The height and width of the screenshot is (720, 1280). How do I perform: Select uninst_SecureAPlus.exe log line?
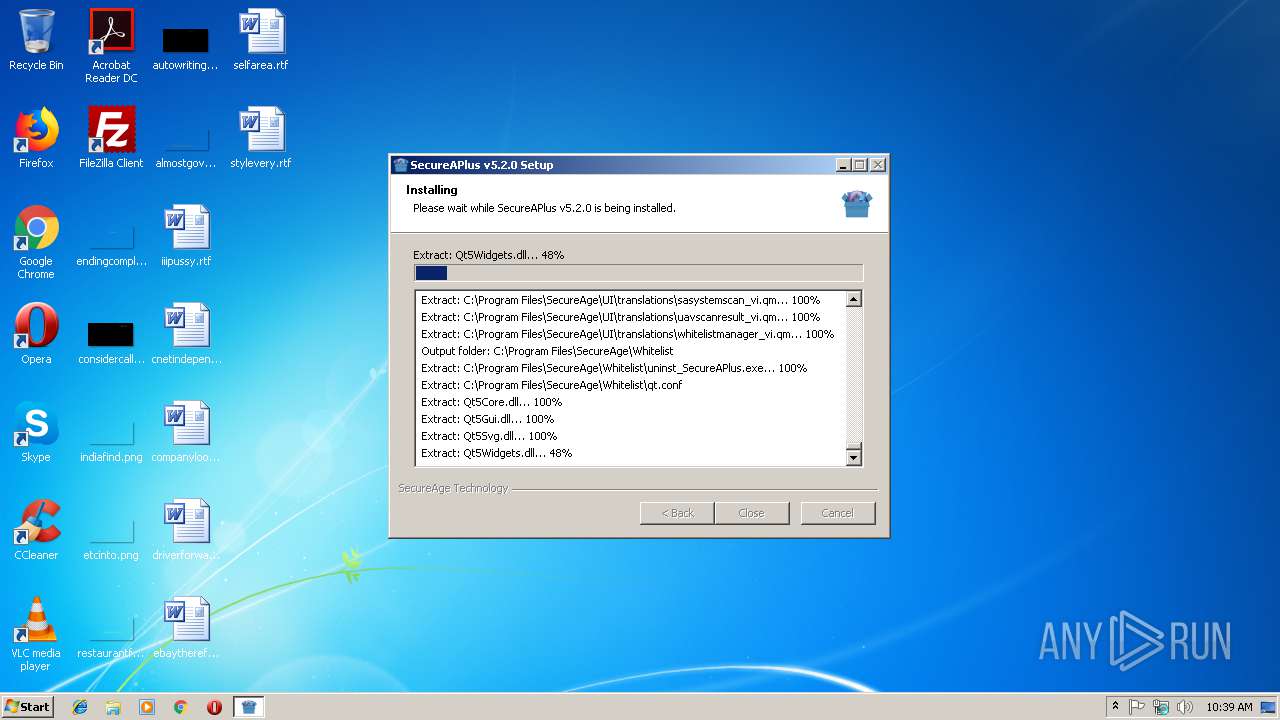click(614, 368)
